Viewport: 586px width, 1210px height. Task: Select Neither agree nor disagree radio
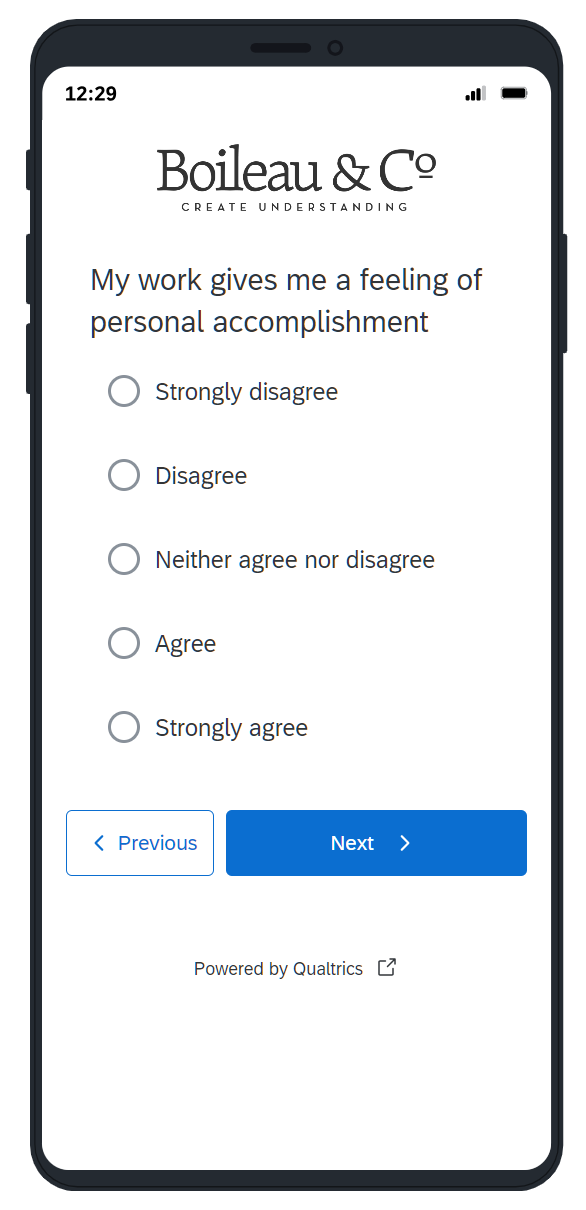tap(124, 559)
